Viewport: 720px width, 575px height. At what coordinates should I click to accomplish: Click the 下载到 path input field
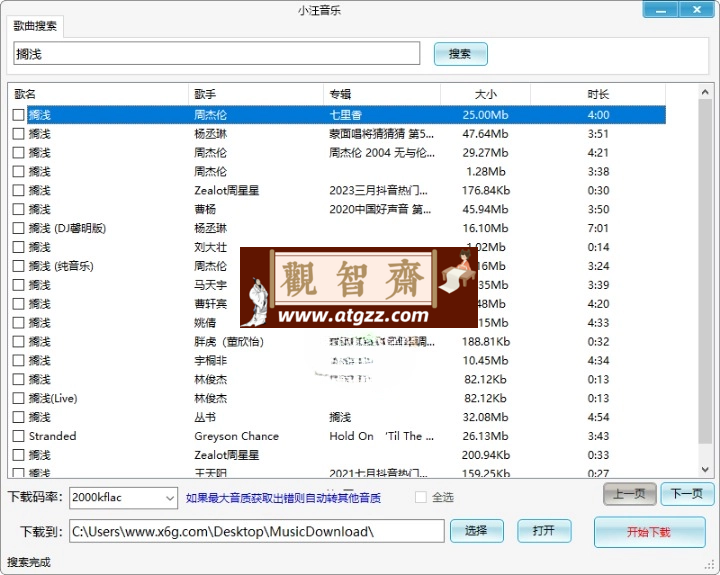257,531
